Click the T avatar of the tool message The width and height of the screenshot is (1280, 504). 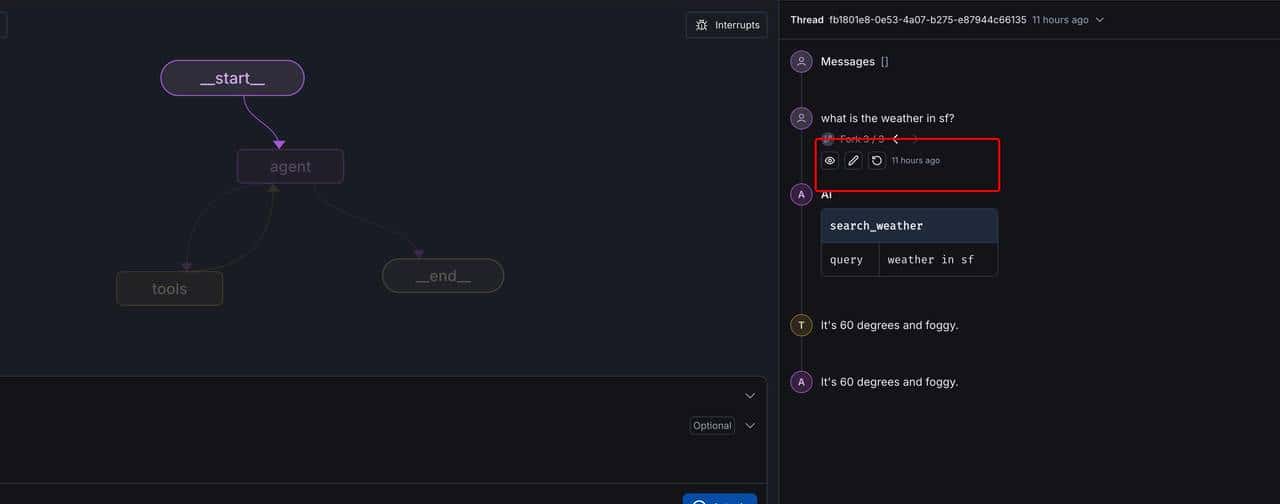point(801,325)
